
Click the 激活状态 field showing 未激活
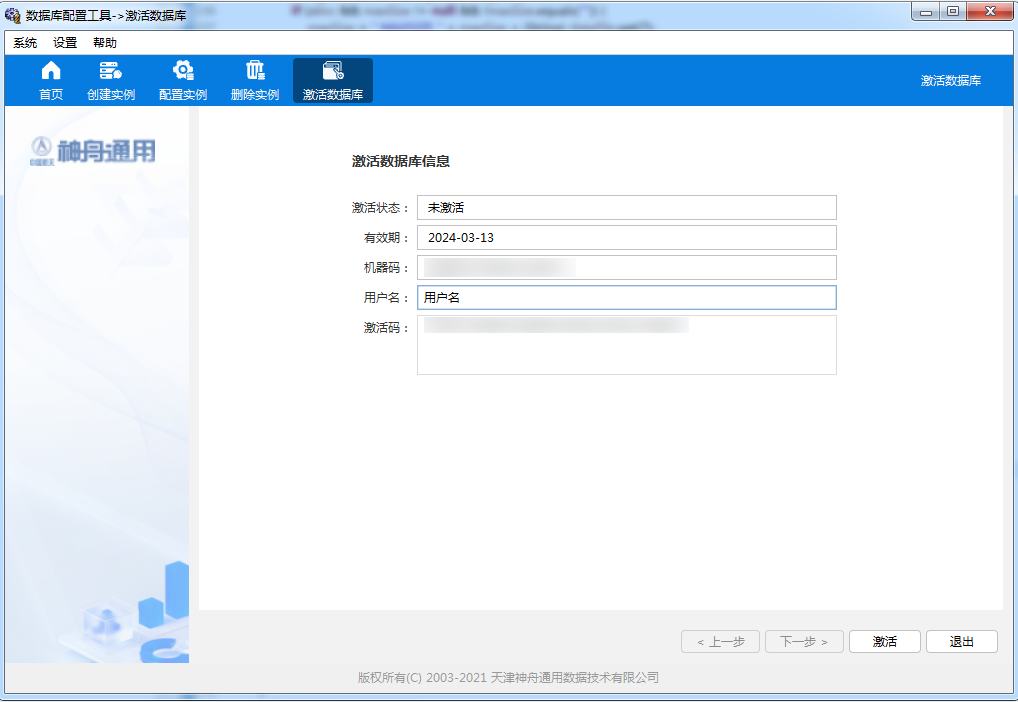tap(626, 208)
